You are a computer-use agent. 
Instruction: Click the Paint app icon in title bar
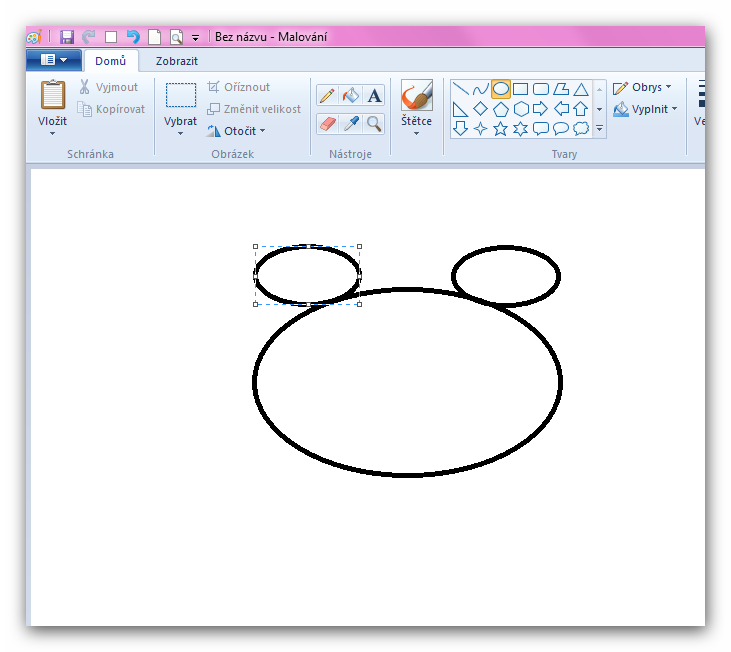coord(34,37)
